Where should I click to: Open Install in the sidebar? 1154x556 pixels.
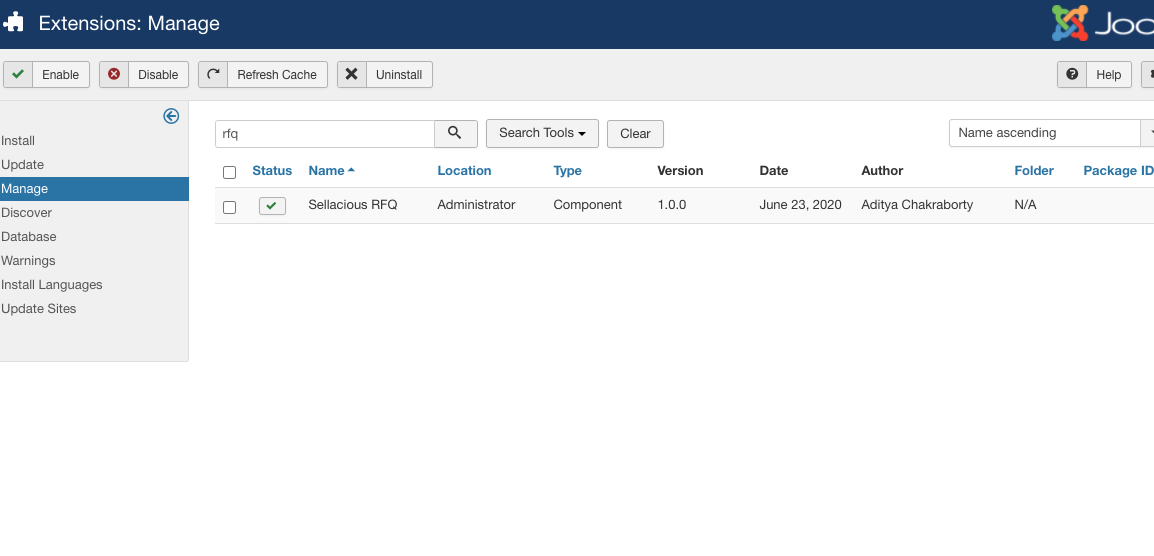click(18, 141)
